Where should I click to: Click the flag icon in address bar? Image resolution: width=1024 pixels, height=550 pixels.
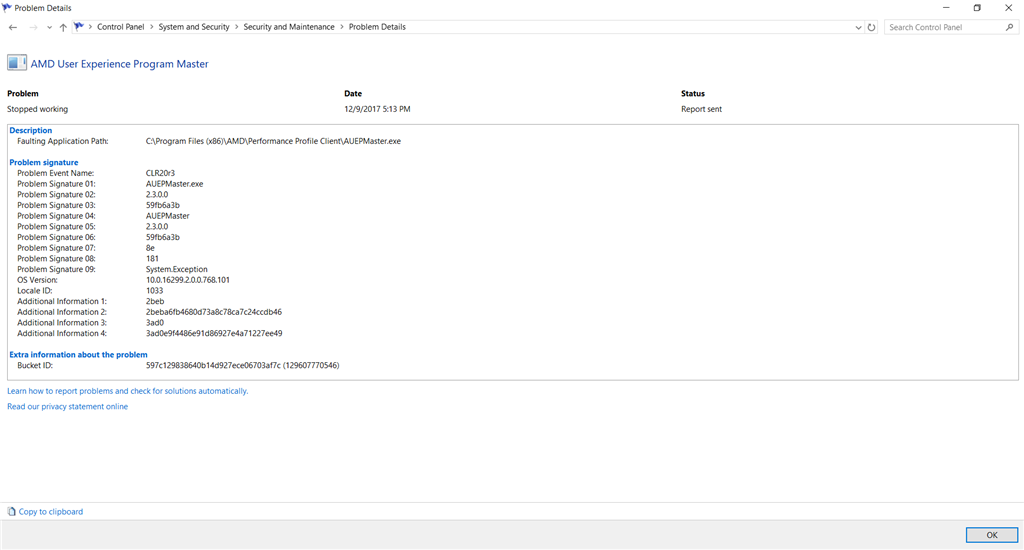[79, 27]
